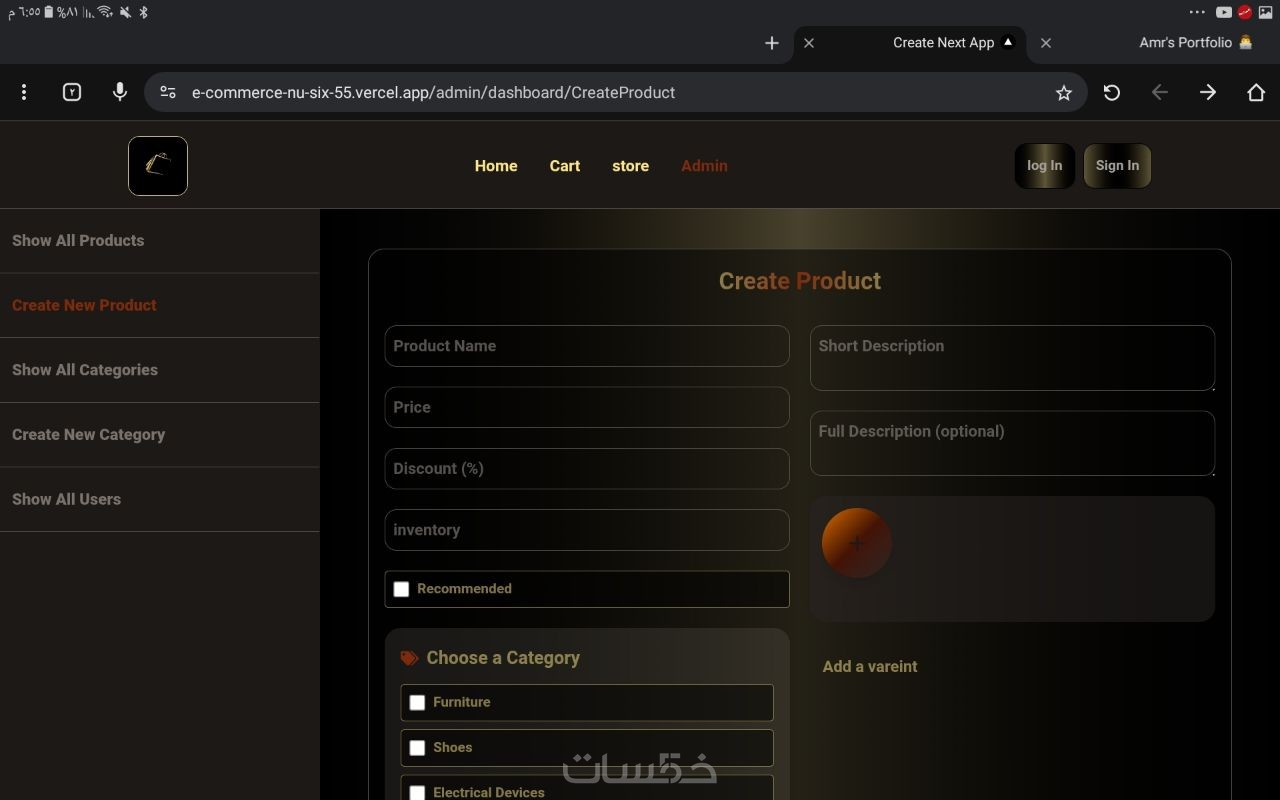Click into the Short Description box
The height and width of the screenshot is (800, 1280).
(x=1012, y=358)
